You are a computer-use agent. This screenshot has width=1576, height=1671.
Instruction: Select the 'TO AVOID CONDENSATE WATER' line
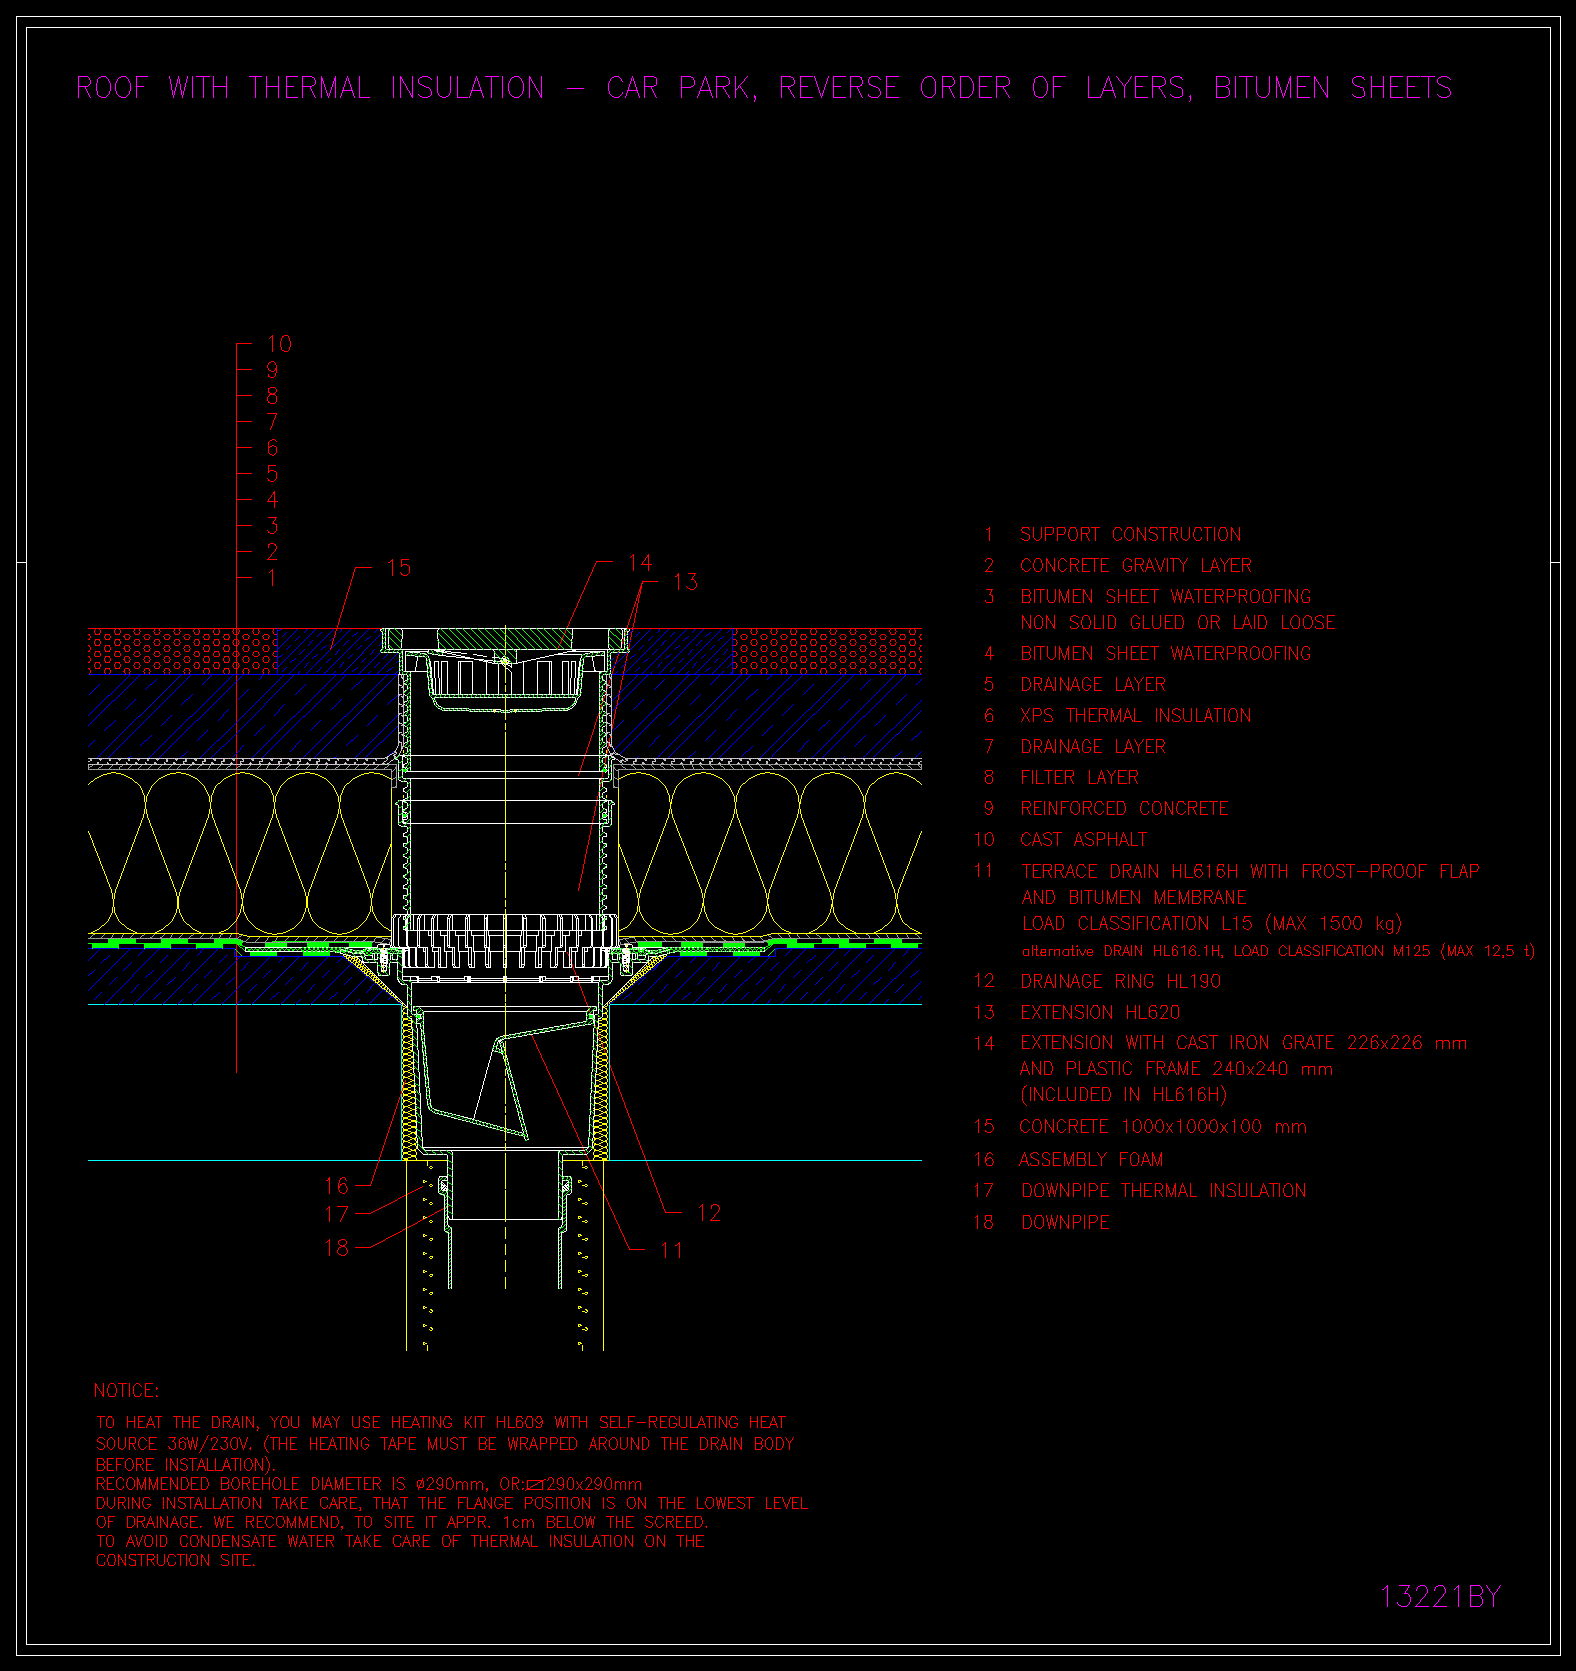click(400, 1541)
